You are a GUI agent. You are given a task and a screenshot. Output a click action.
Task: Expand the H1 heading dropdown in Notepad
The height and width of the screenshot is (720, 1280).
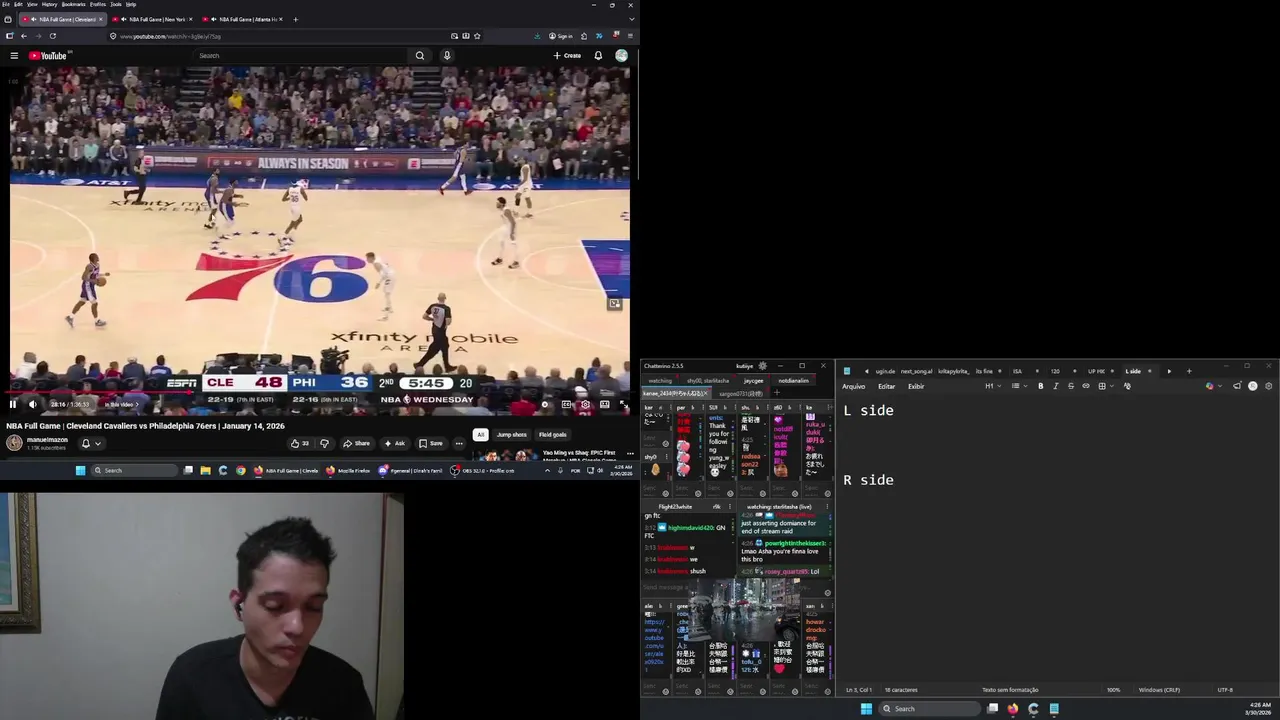[x=992, y=386]
